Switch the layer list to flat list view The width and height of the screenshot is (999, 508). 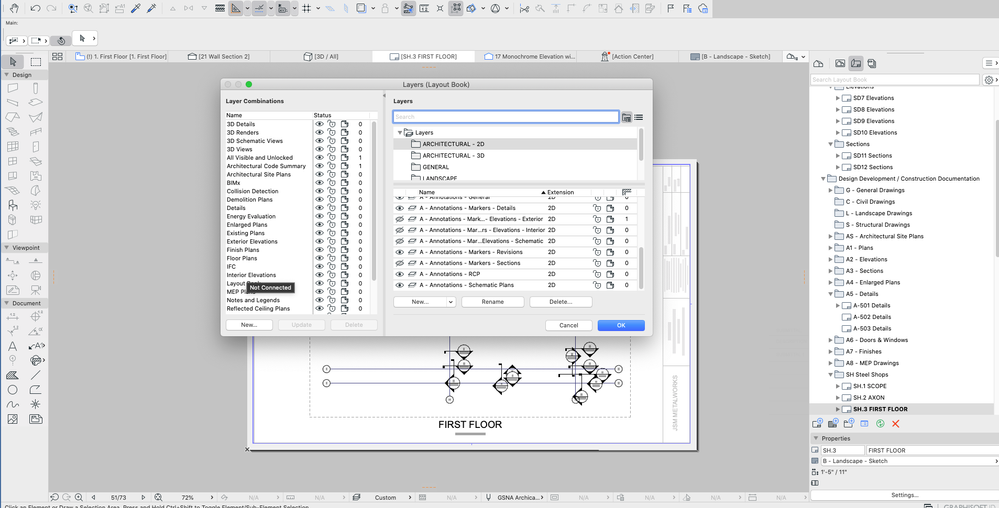pyautogui.click(x=638, y=117)
